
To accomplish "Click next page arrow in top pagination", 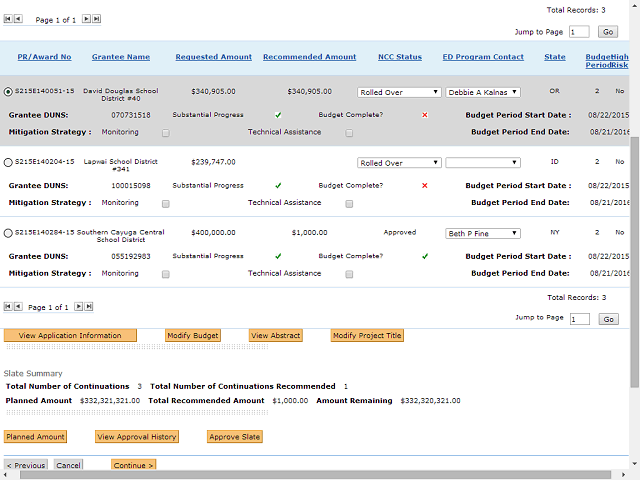I will (x=86, y=19).
